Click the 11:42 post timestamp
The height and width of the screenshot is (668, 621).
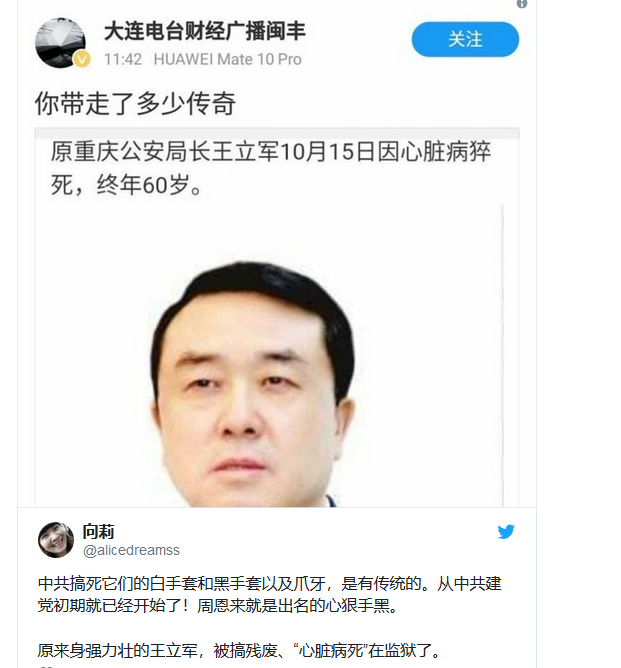click(123, 59)
